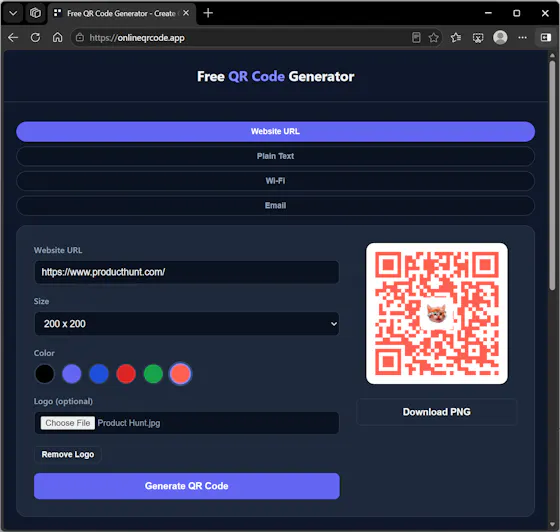The image size is (560, 532).
Task: Click the 'Color' label
Action: pos(44,353)
